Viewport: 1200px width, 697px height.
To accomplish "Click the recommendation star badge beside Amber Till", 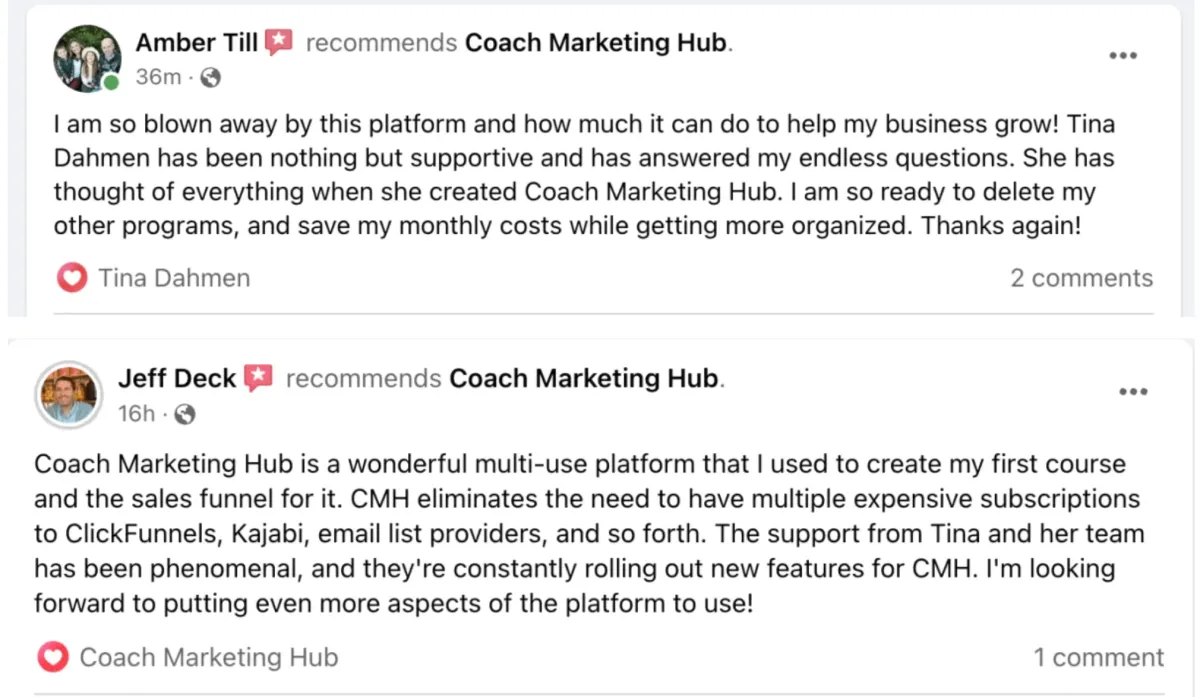I will (279, 43).
